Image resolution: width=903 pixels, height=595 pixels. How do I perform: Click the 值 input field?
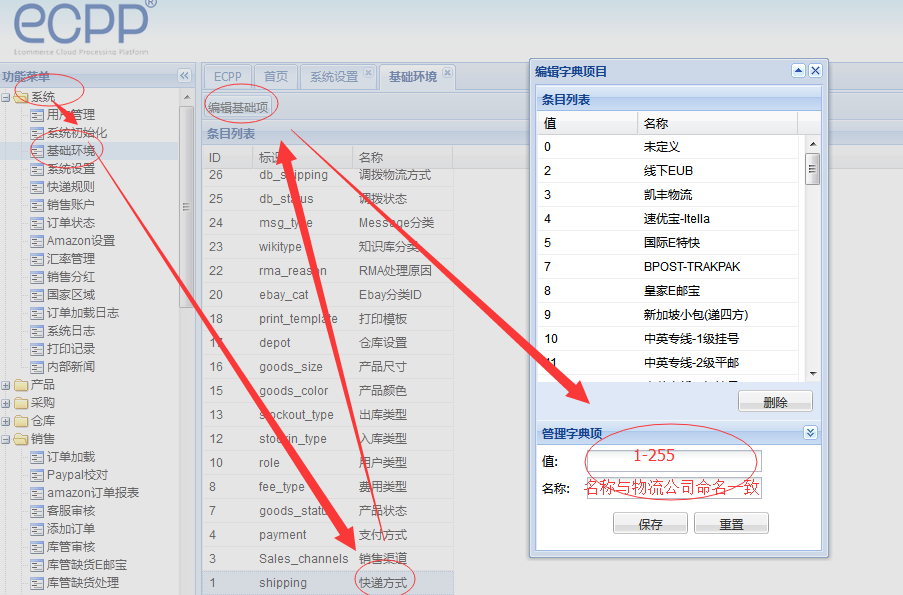click(x=673, y=461)
